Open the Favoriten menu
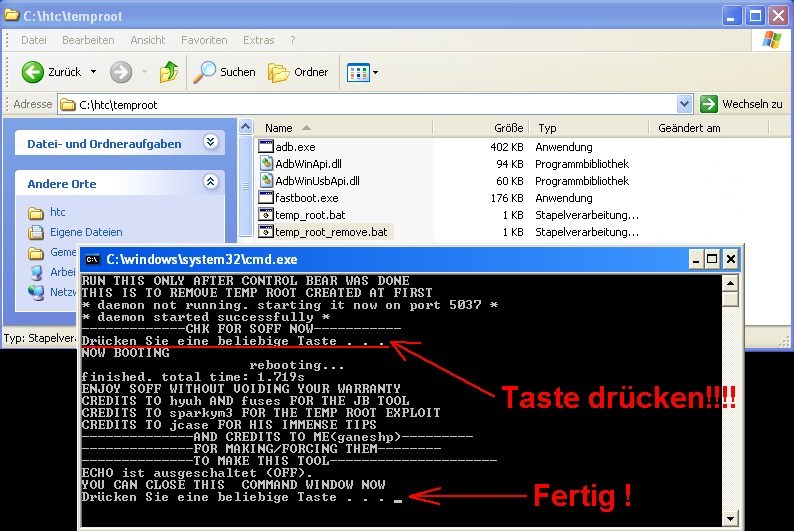794x531 pixels. coord(204,40)
